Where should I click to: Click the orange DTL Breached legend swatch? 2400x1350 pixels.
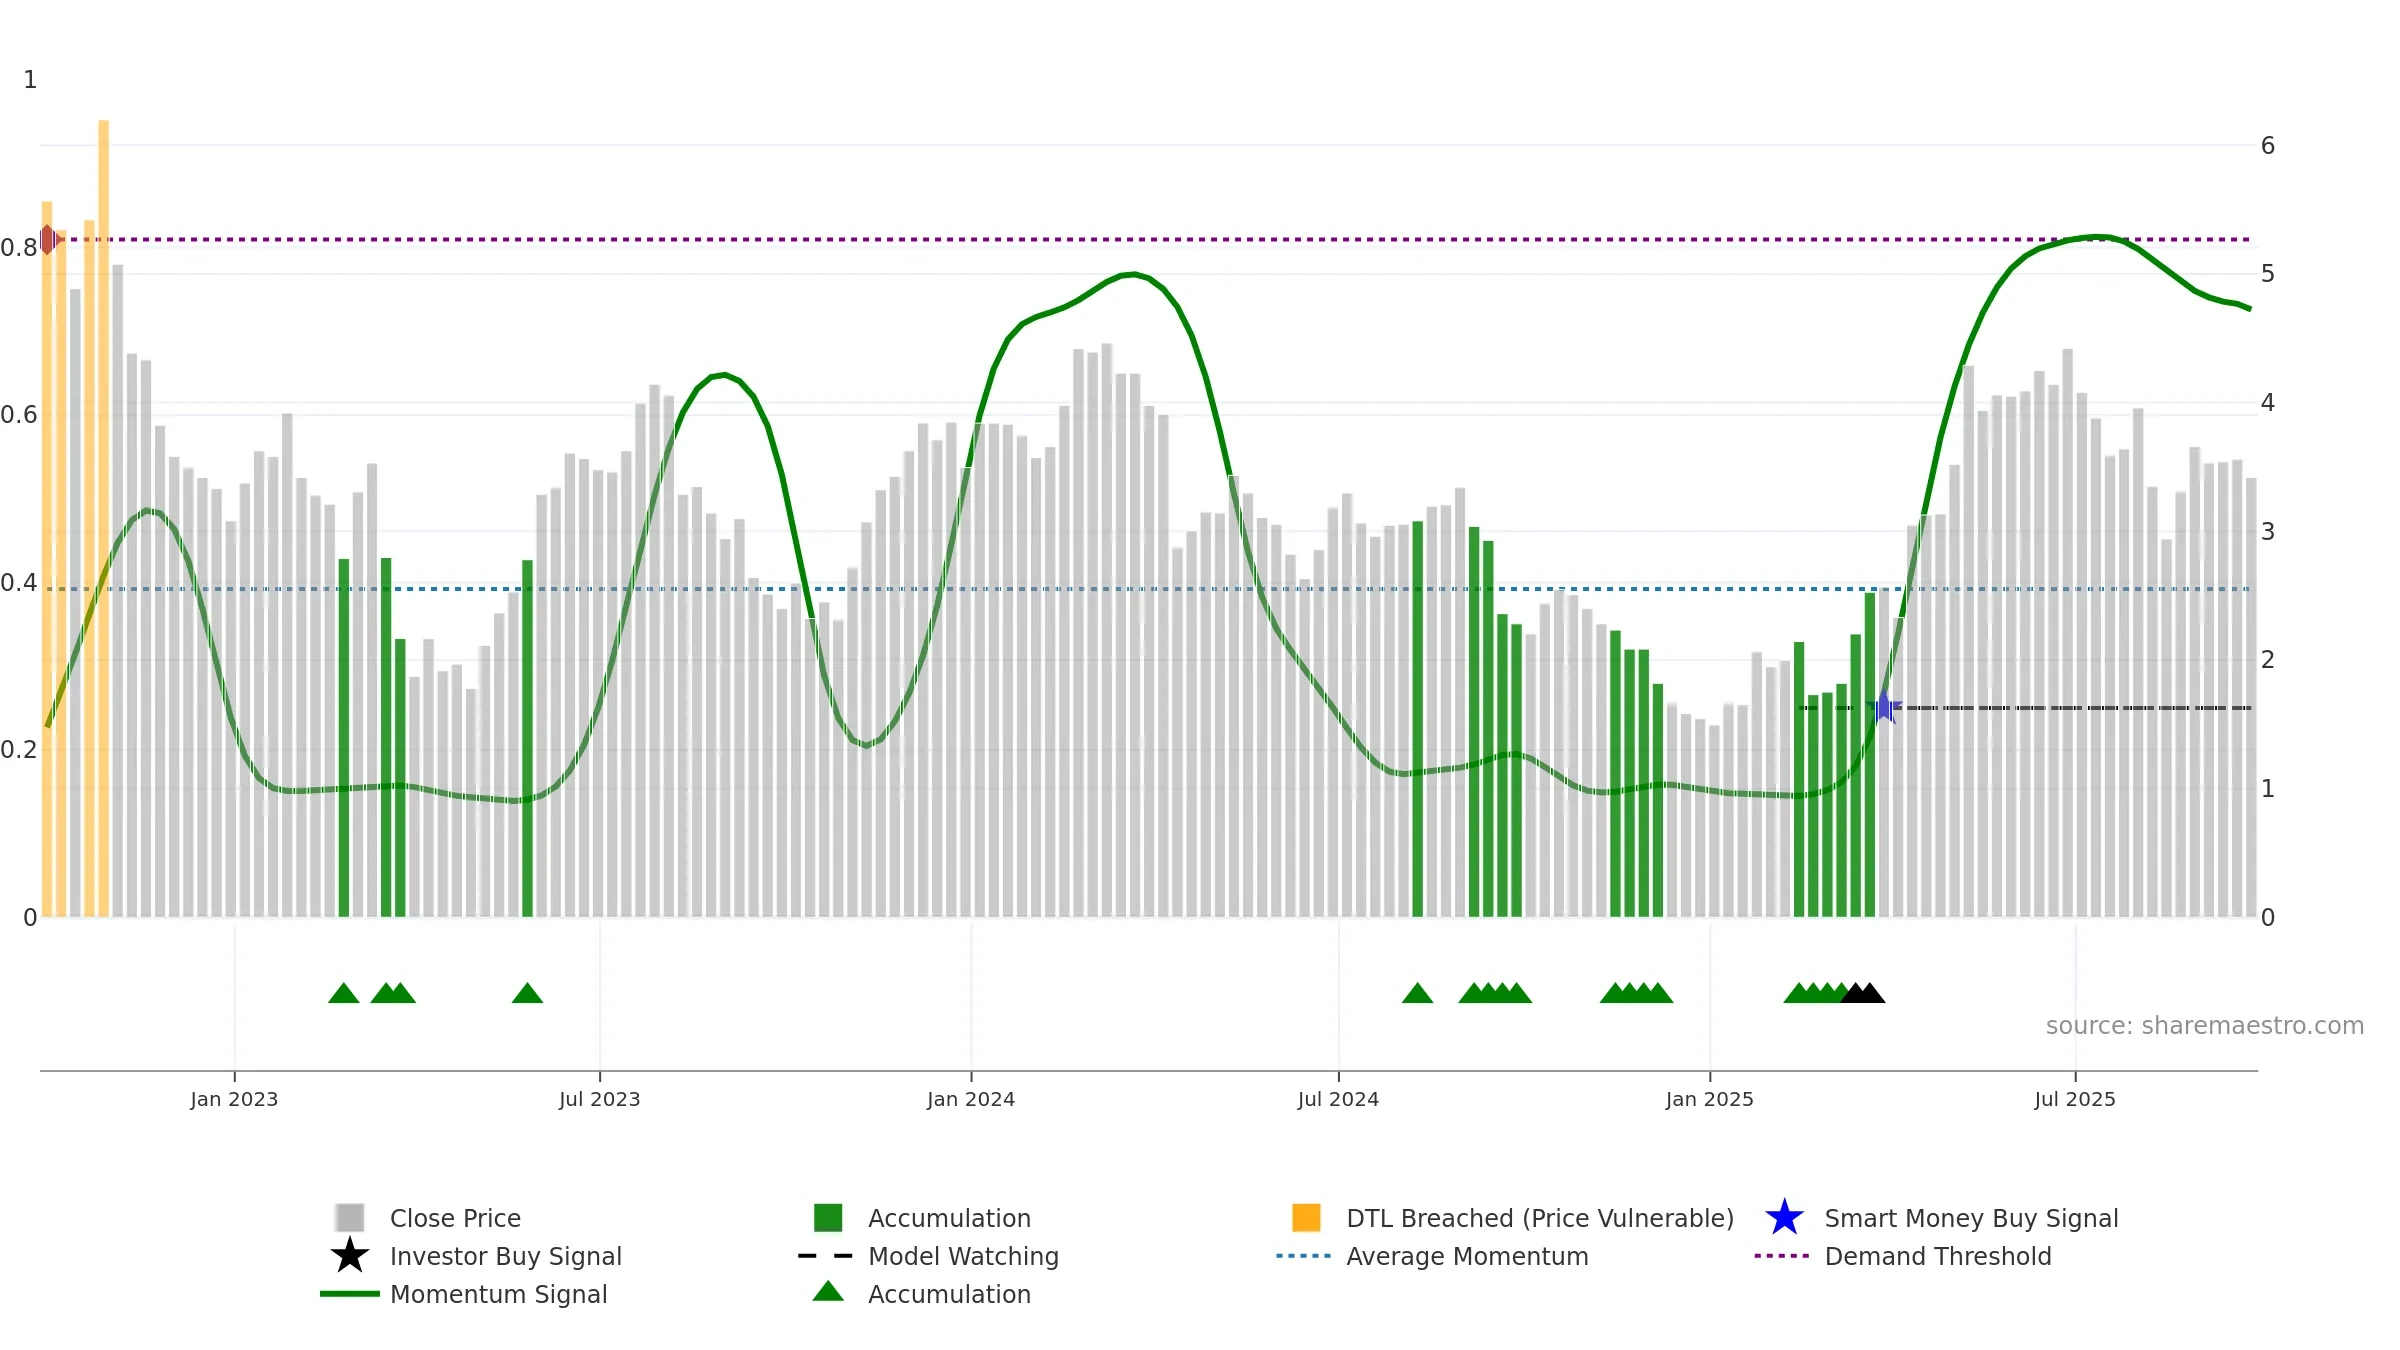[1306, 1218]
